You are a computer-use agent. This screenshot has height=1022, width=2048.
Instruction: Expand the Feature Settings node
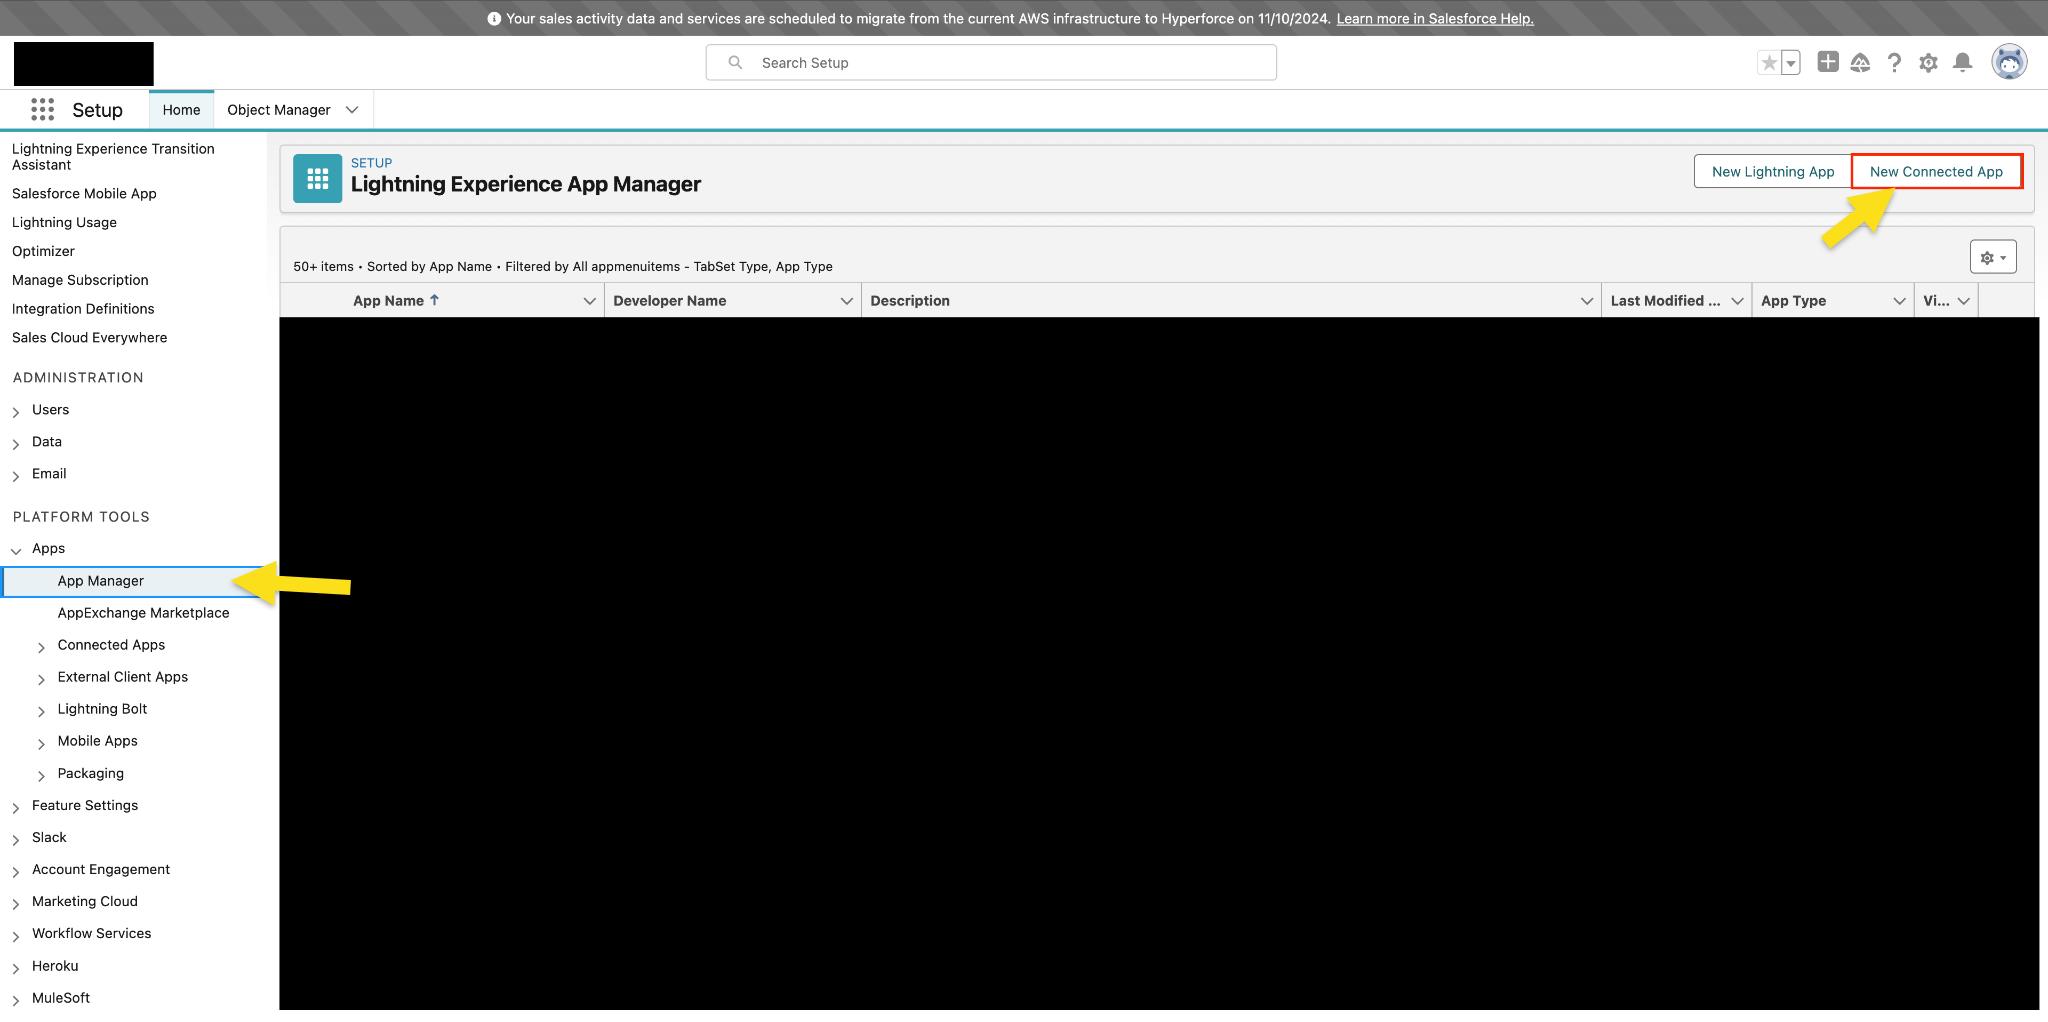pos(16,806)
